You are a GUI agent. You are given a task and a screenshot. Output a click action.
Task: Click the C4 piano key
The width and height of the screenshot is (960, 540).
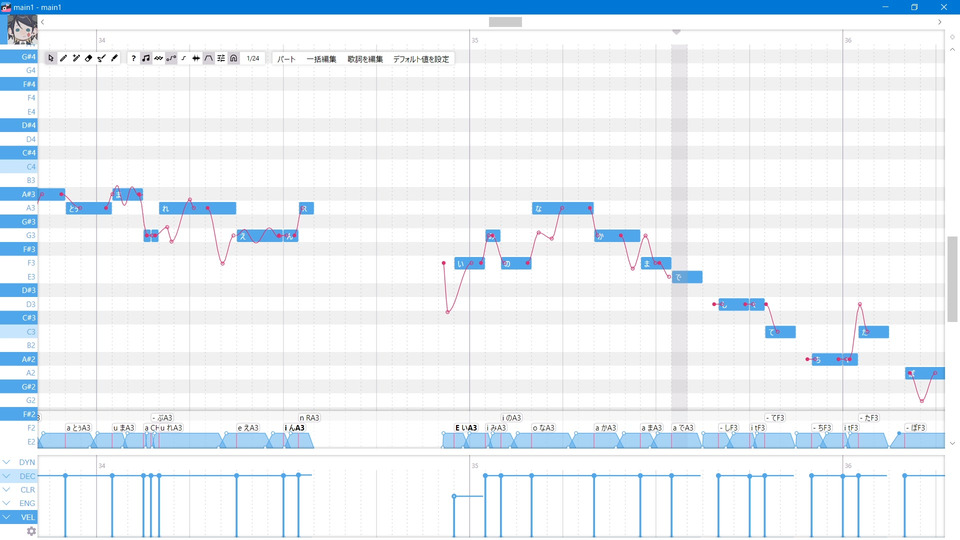coord(18,167)
